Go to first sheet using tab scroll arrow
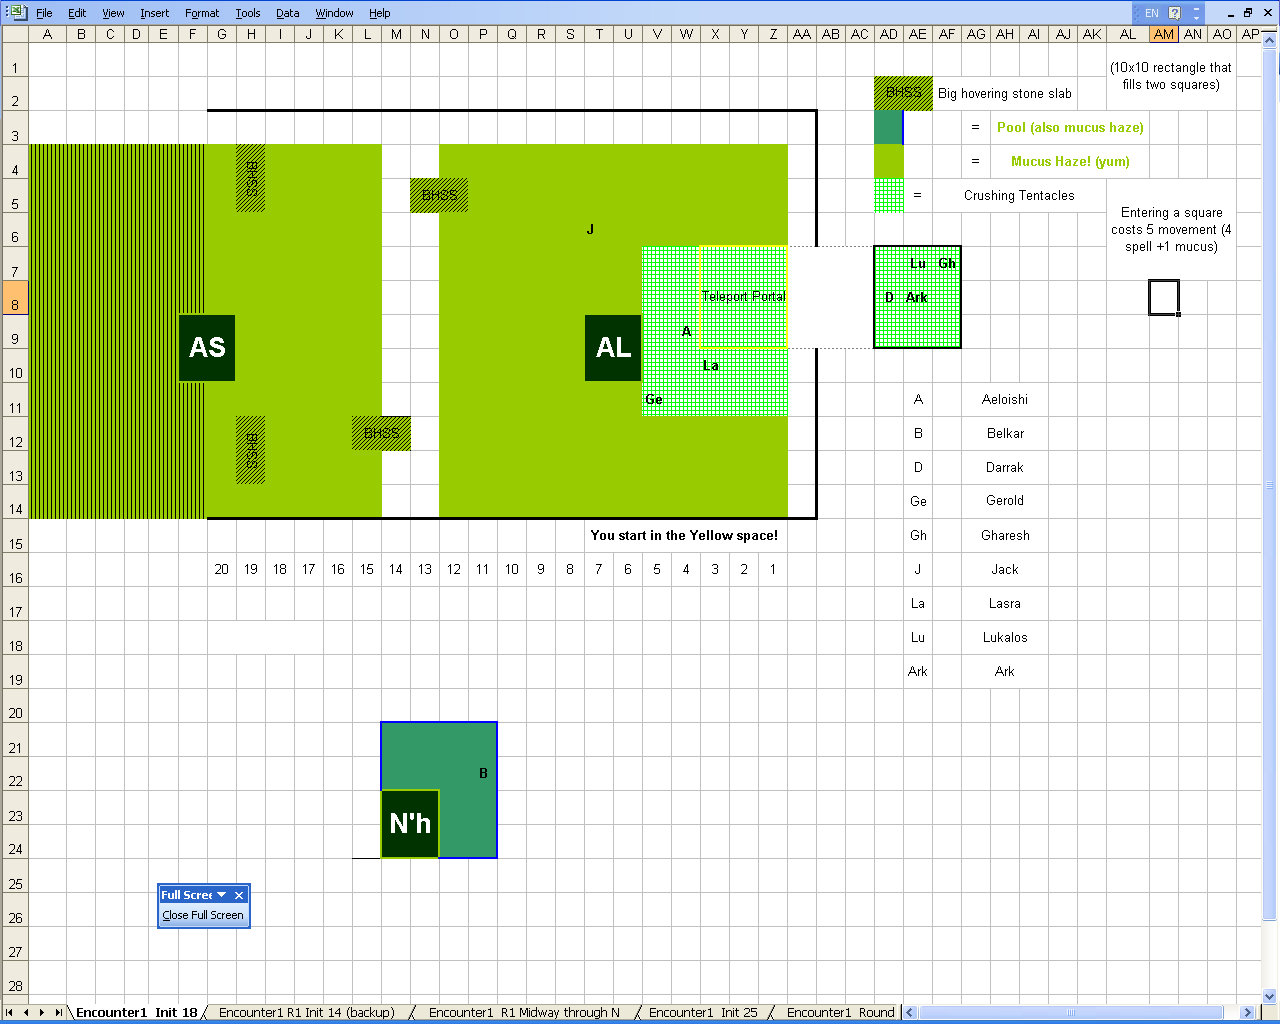This screenshot has width=1280, height=1024. [x=12, y=1012]
